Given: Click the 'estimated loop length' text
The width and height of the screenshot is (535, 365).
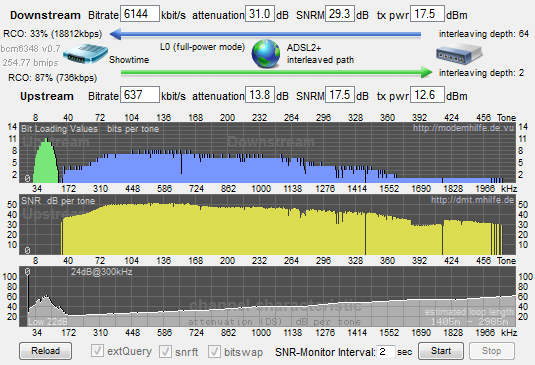Looking at the screenshot, I should click(x=469, y=312).
